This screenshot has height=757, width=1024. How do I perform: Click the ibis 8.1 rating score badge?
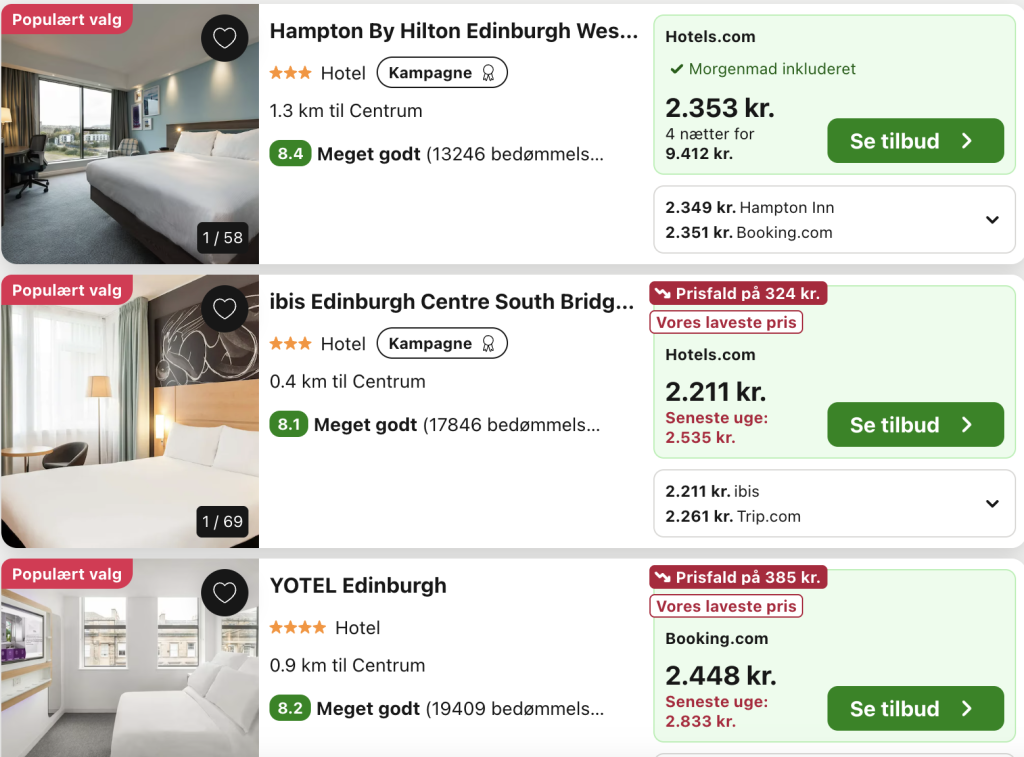click(x=289, y=425)
